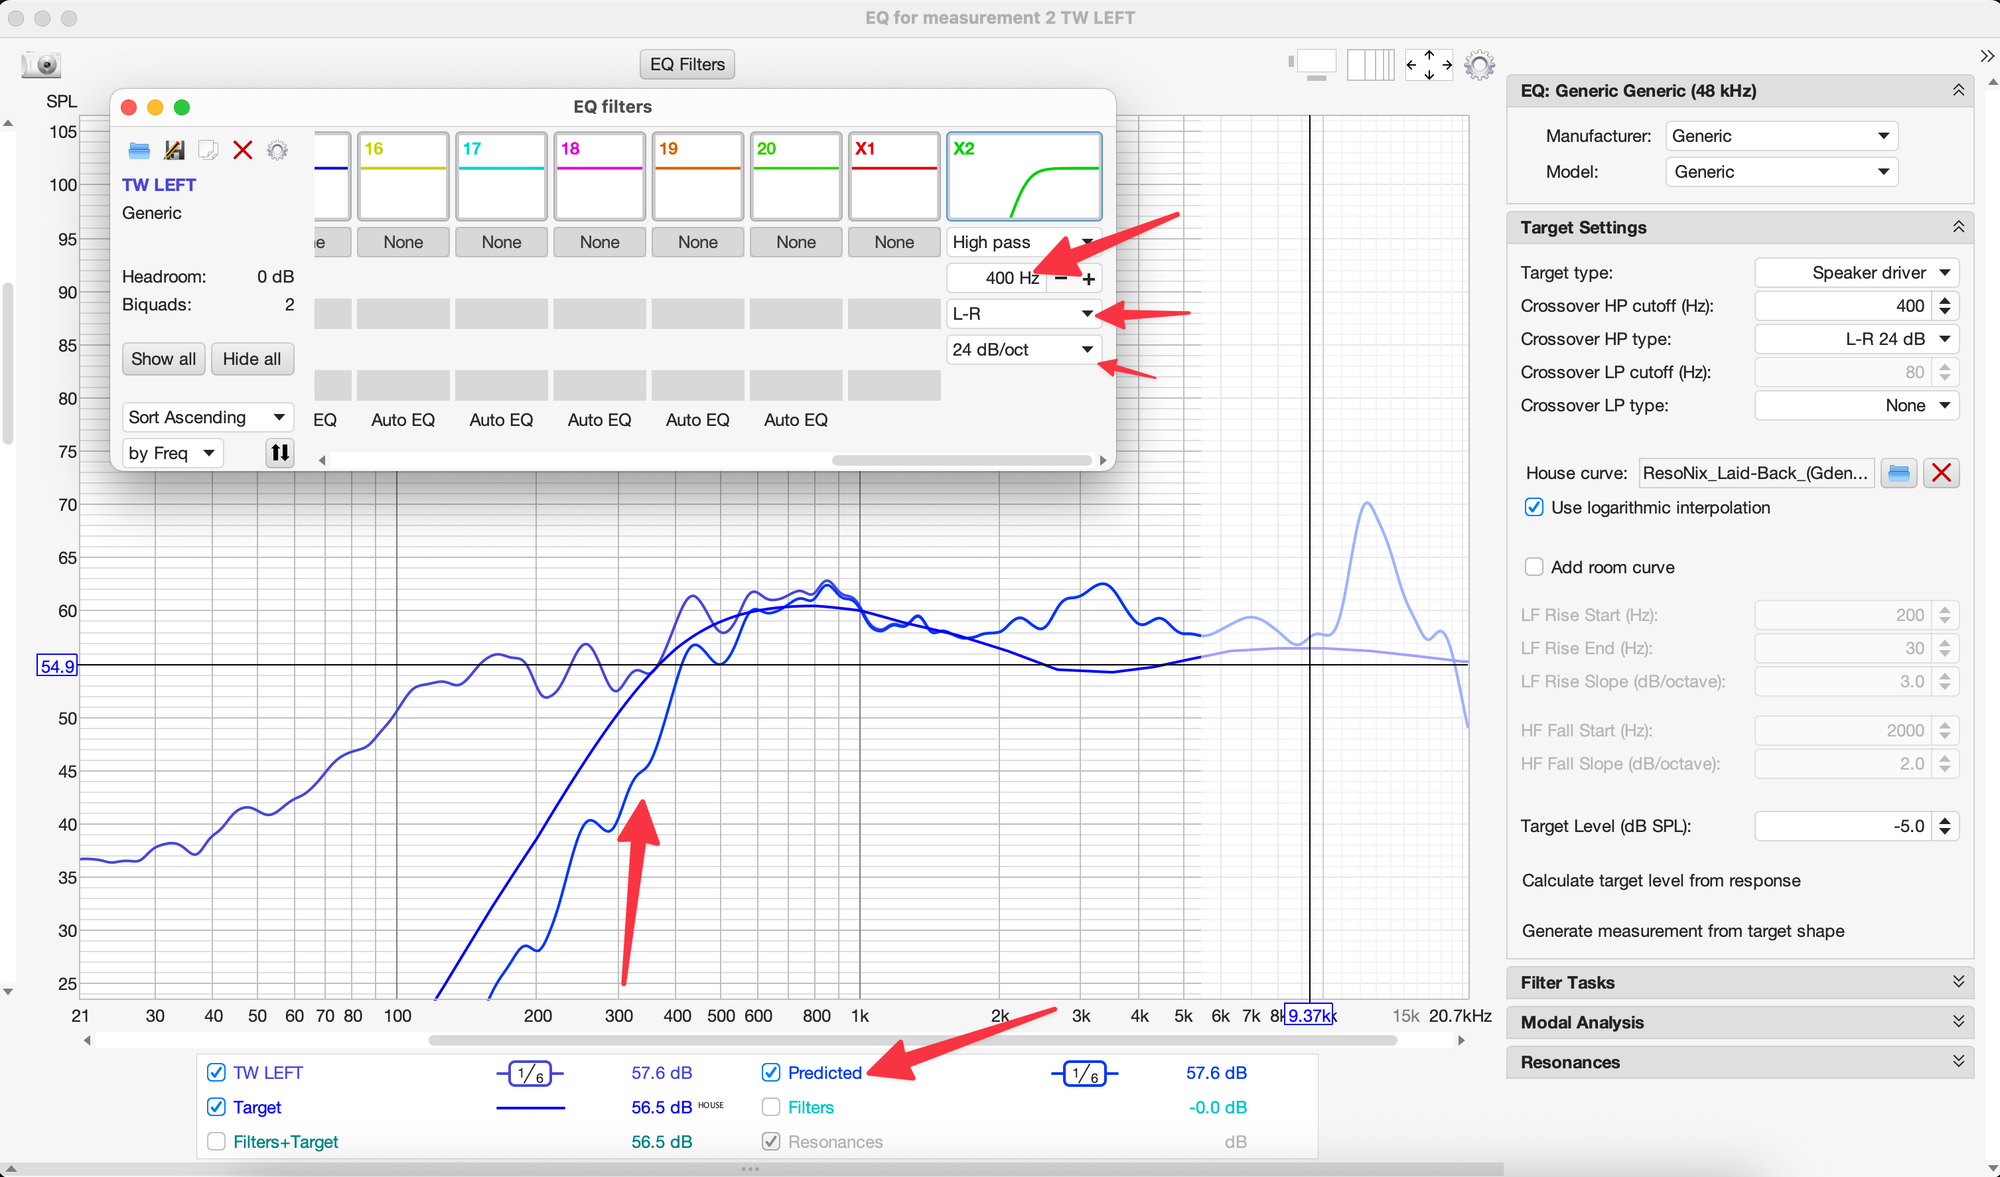The height and width of the screenshot is (1177, 2000).
Task: Click the capture graph camera icon
Action: tap(42, 65)
